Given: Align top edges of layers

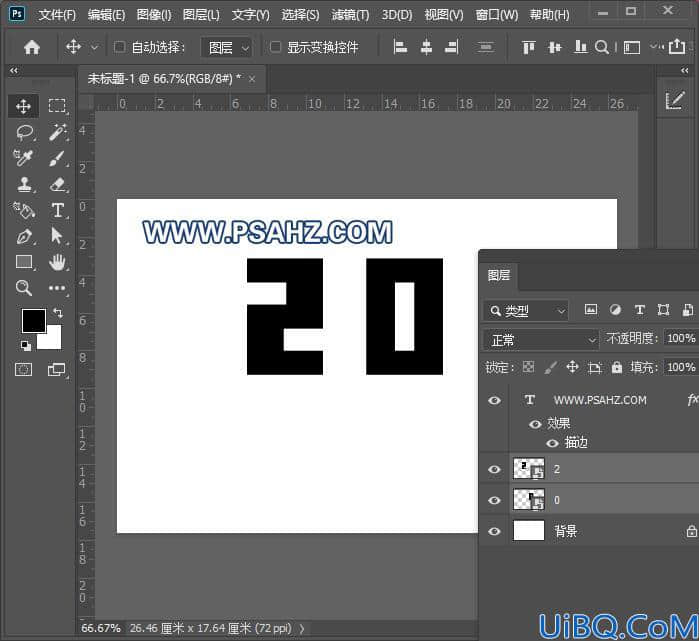Looking at the screenshot, I should (529, 47).
